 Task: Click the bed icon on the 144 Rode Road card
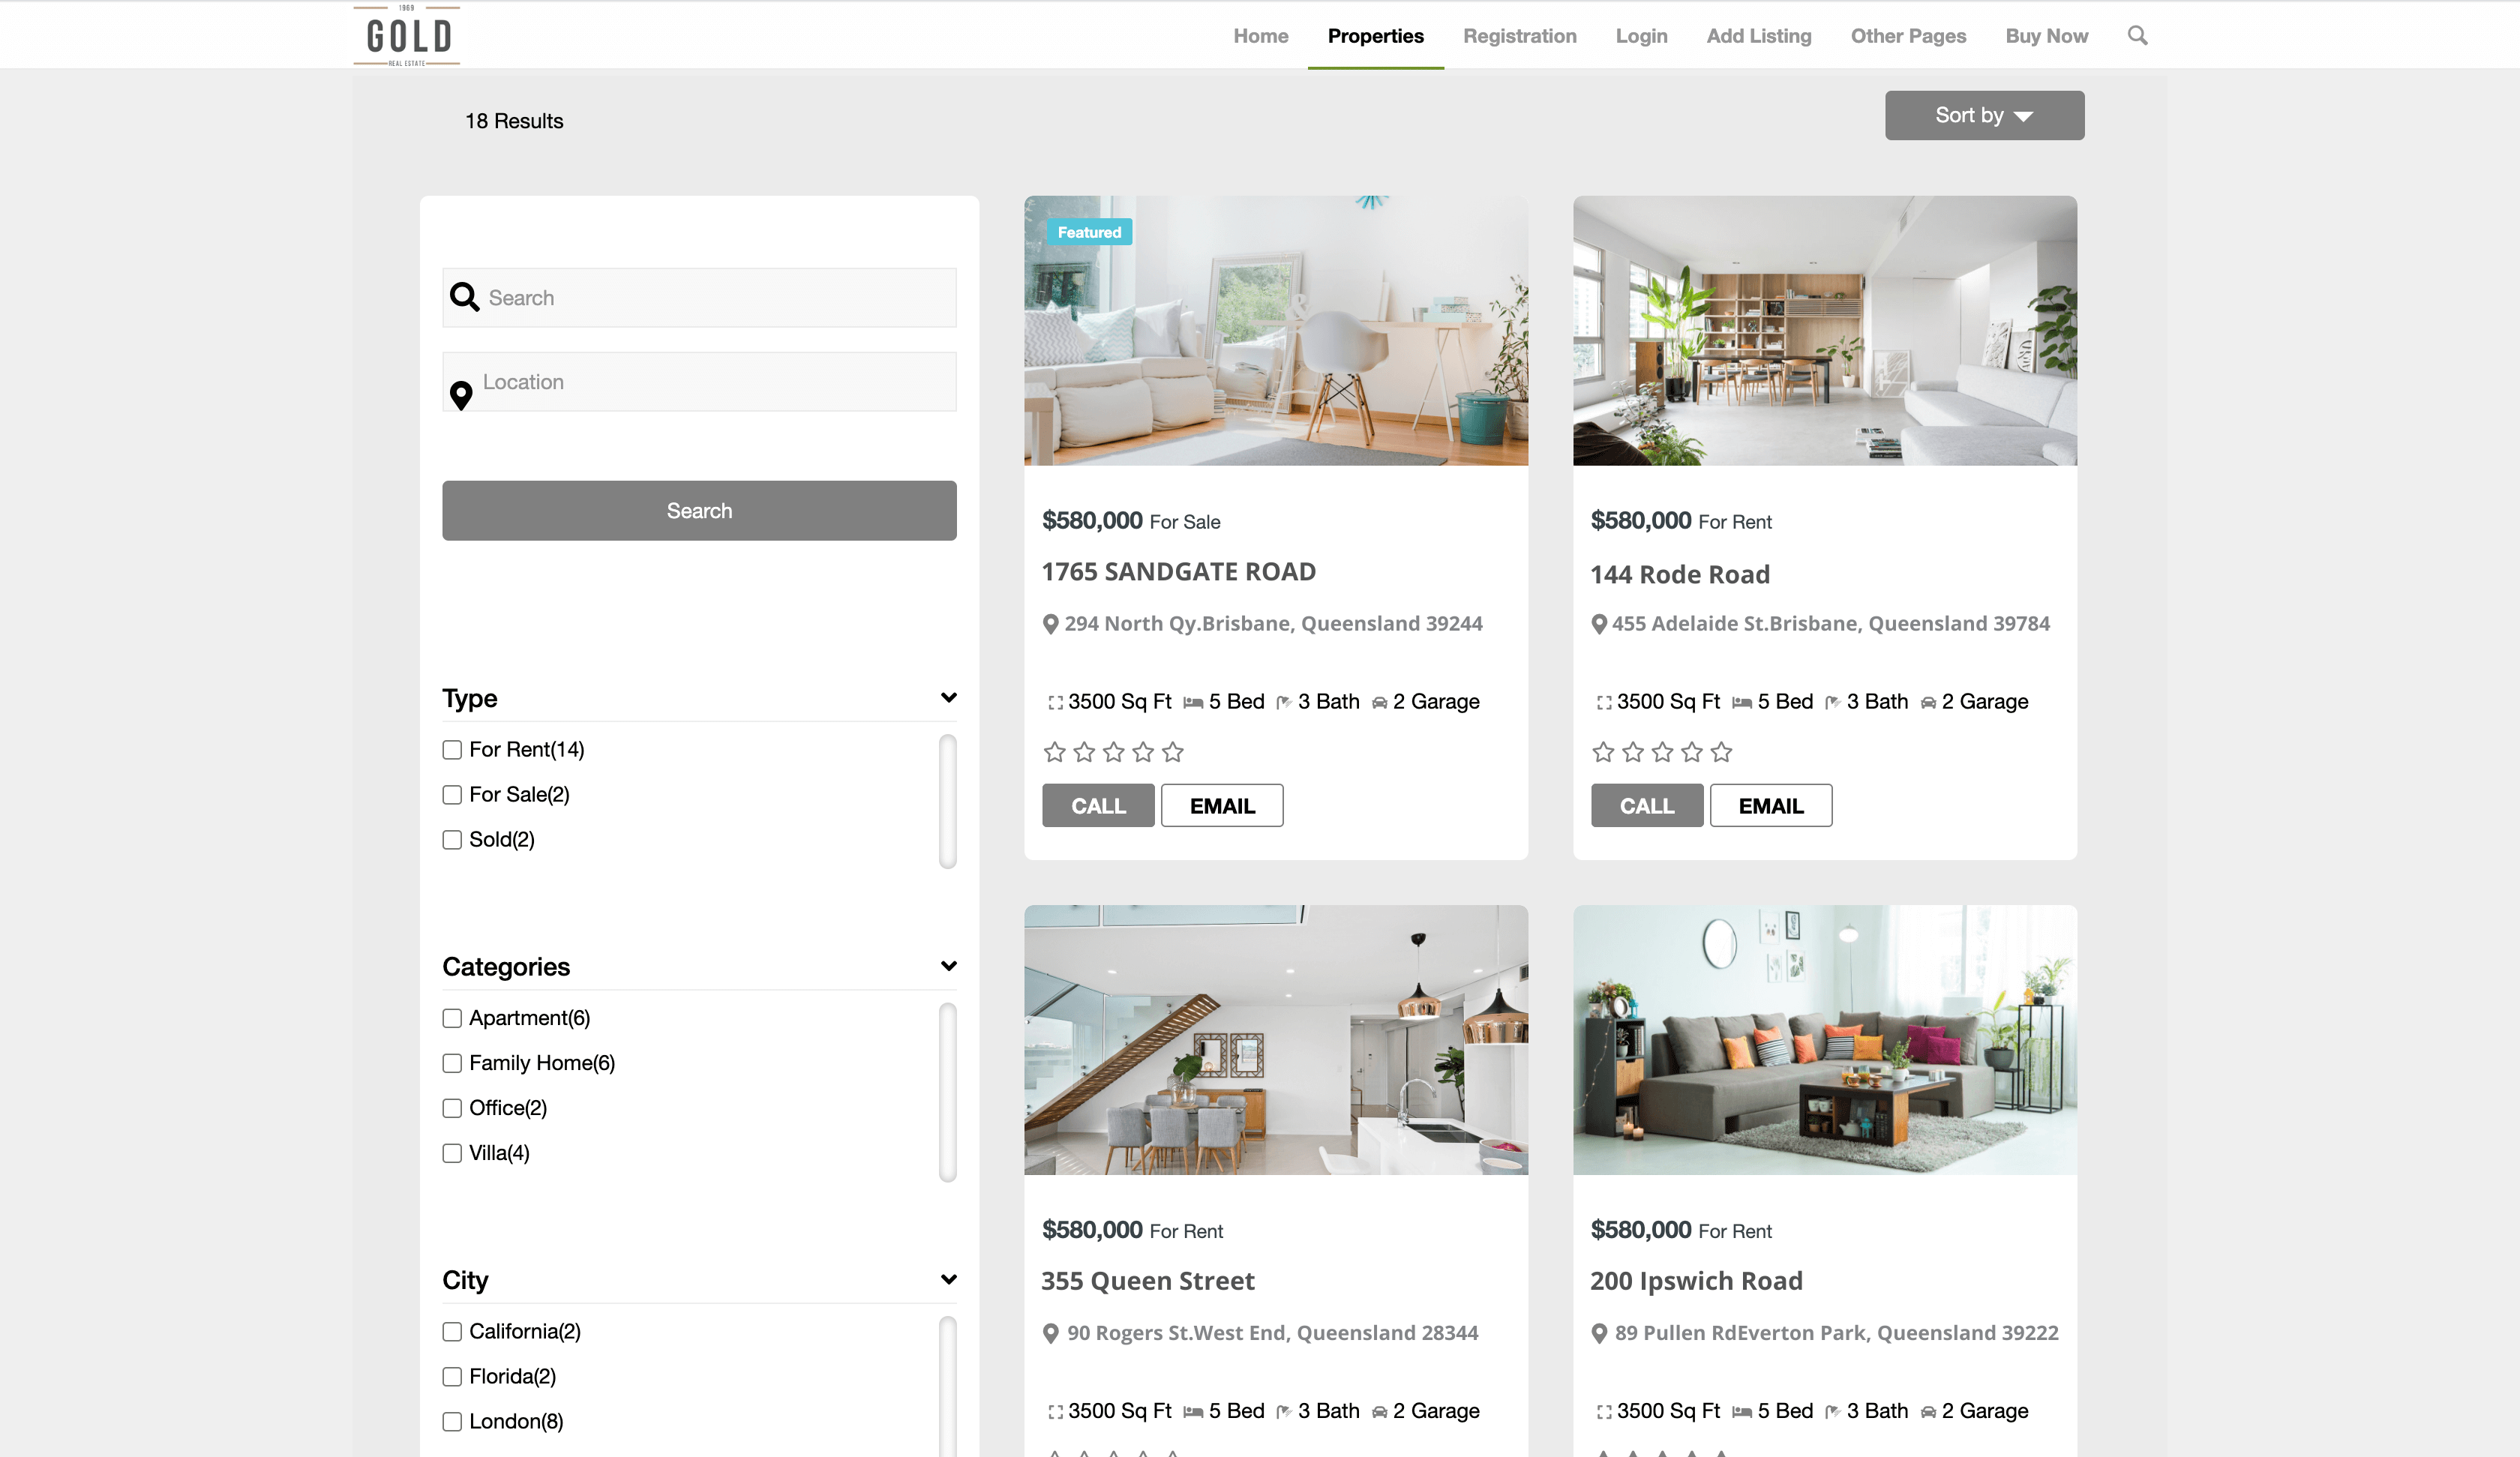(1742, 703)
